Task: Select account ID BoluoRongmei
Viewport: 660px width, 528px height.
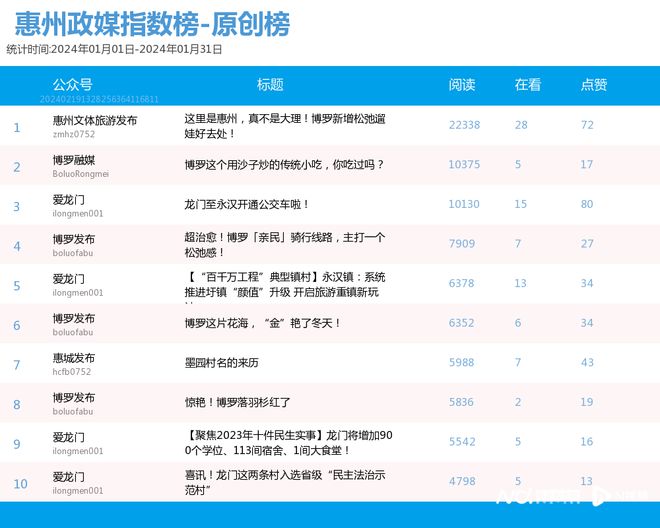Action: [x=81, y=174]
